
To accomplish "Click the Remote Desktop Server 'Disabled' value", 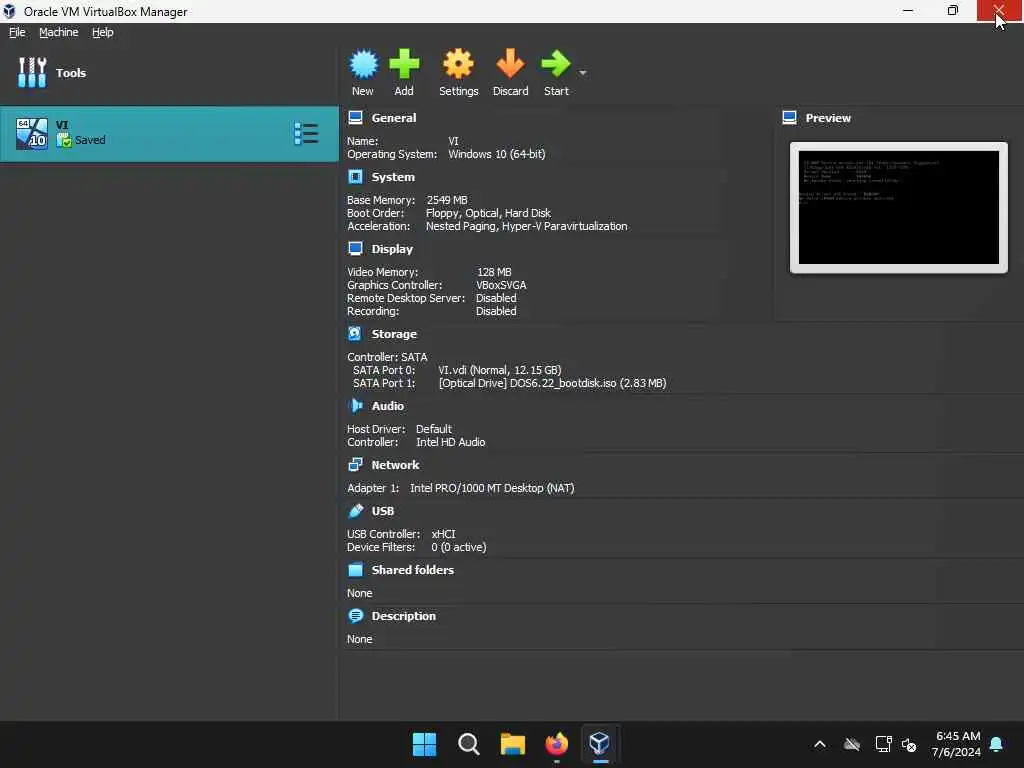I will (496, 298).
